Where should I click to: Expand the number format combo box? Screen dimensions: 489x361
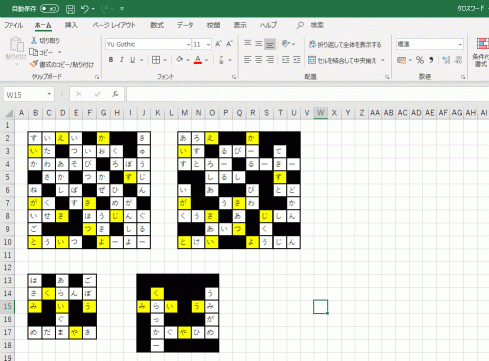(460, 44)
